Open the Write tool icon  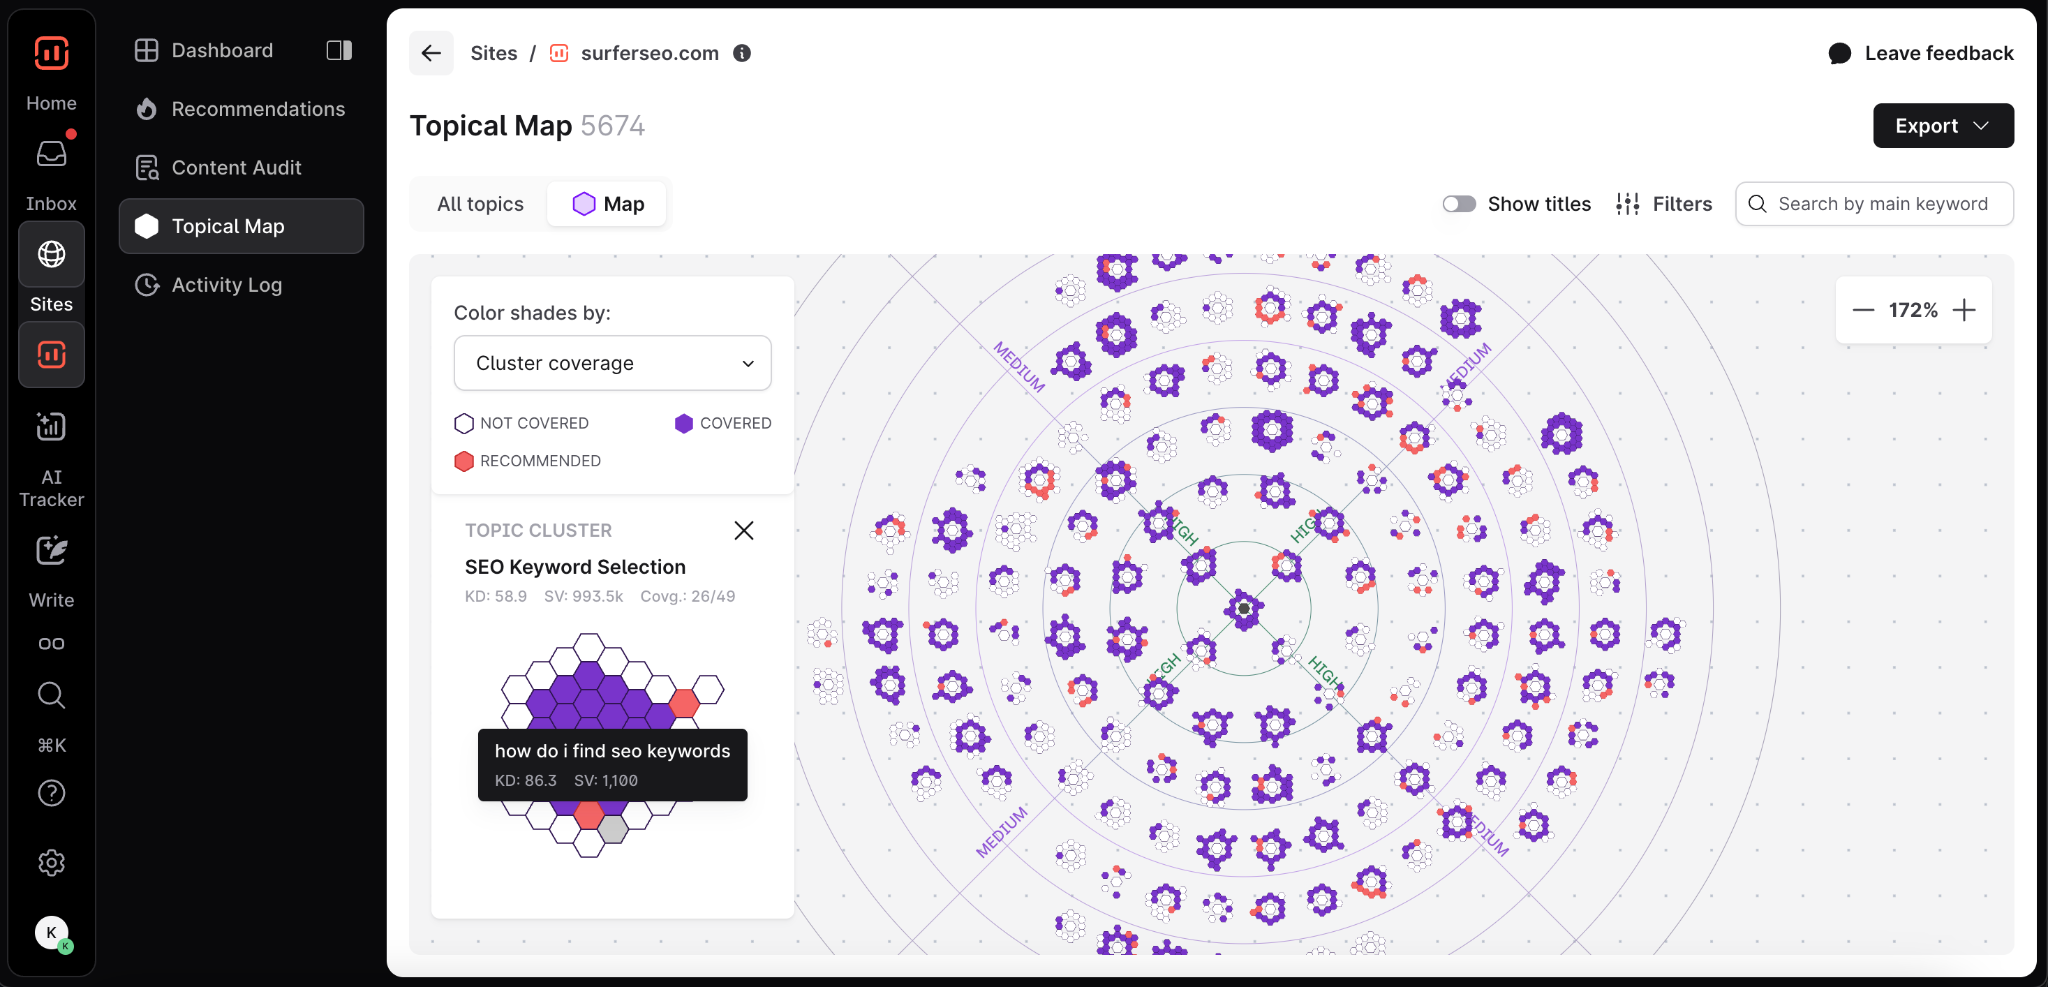[51, 551]
